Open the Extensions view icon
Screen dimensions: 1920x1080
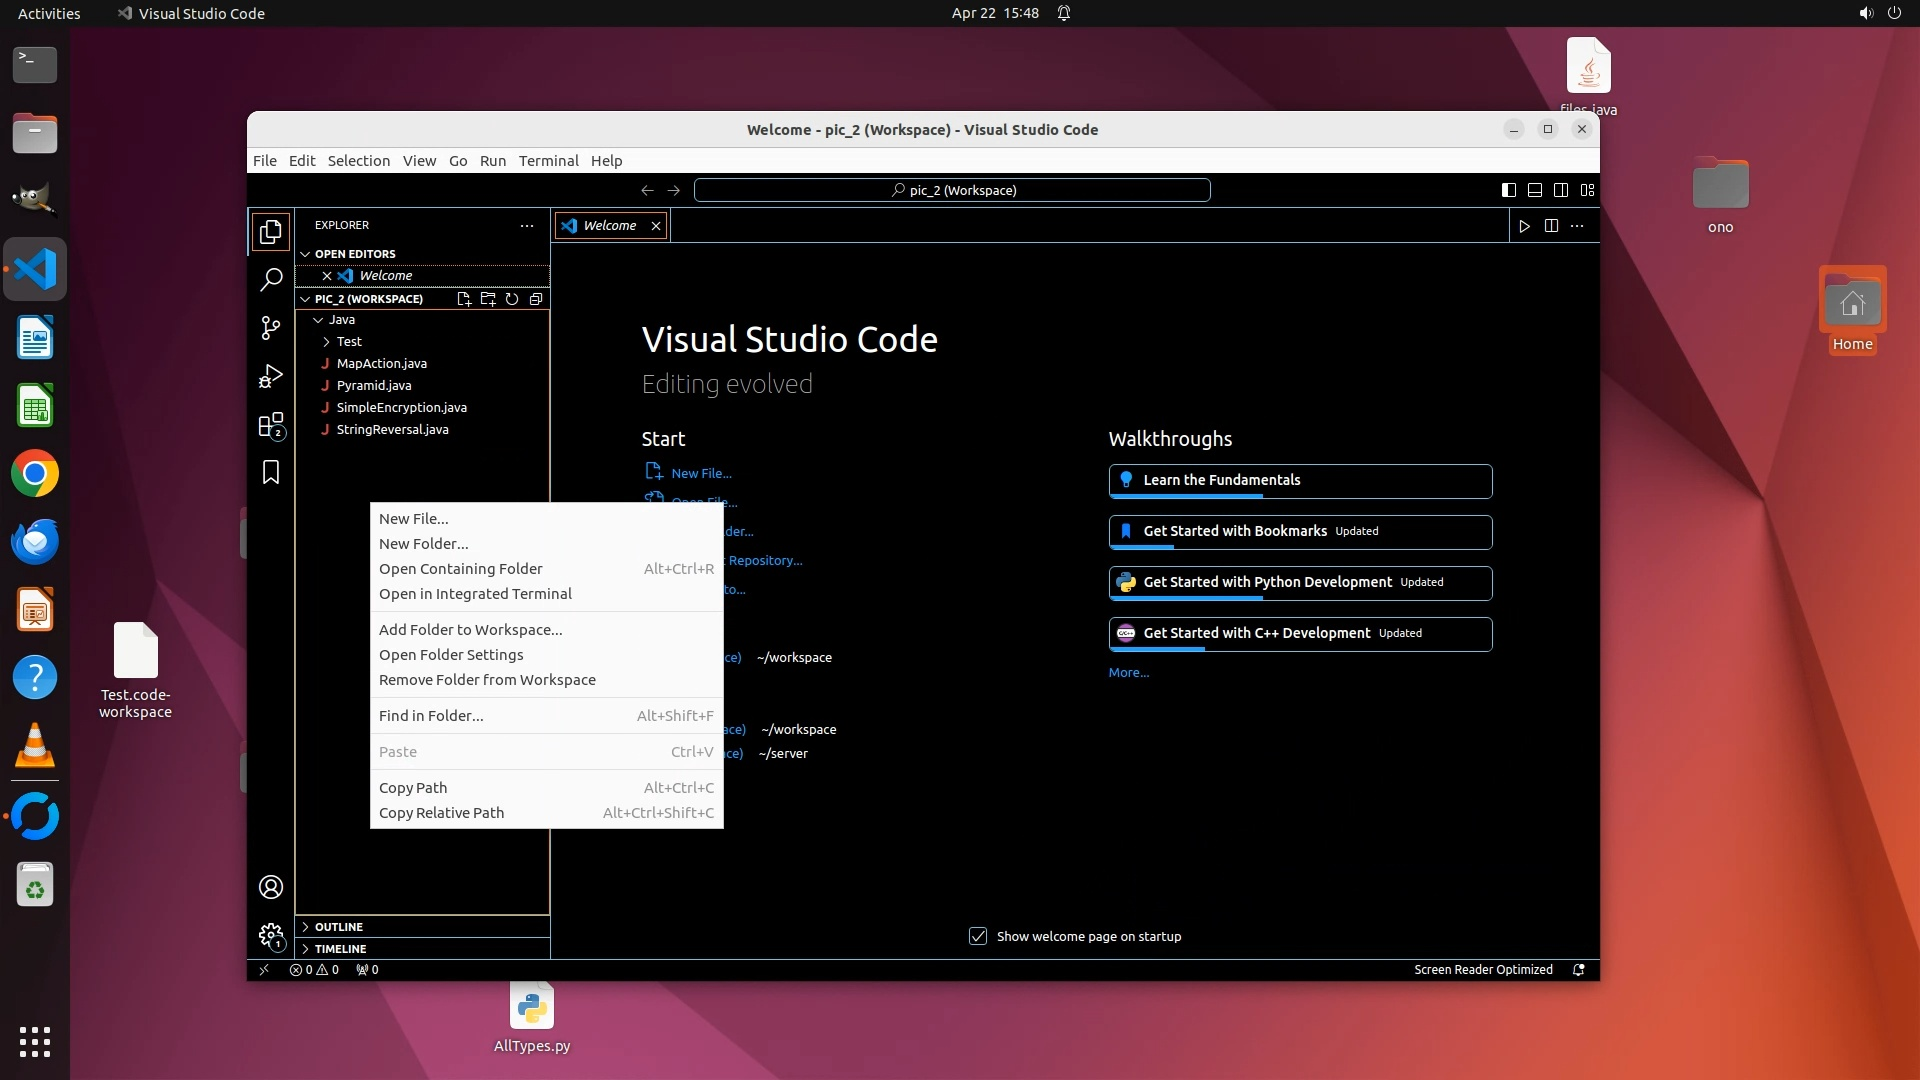coord(271,425)
